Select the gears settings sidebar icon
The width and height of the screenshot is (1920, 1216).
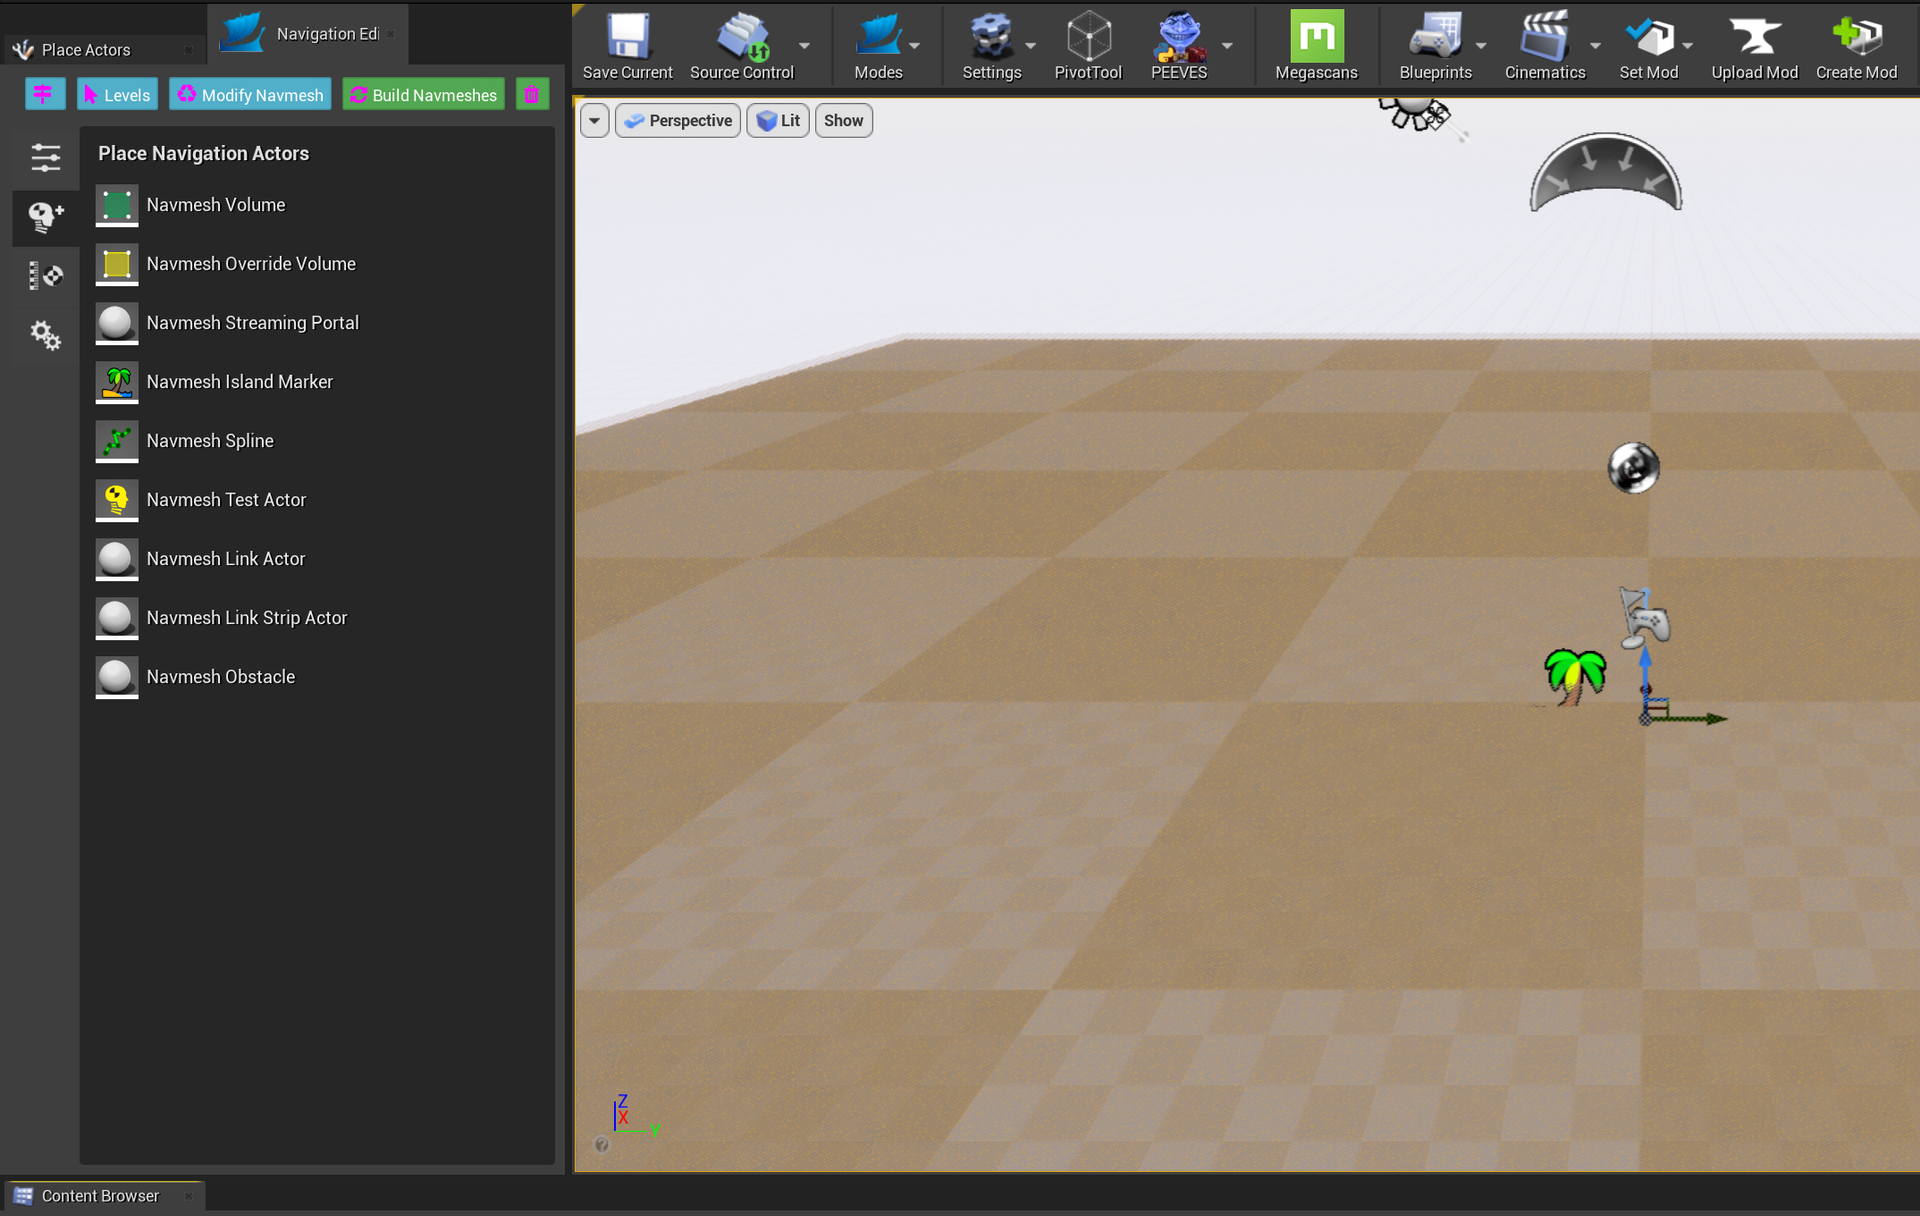[x=45, y=335]
